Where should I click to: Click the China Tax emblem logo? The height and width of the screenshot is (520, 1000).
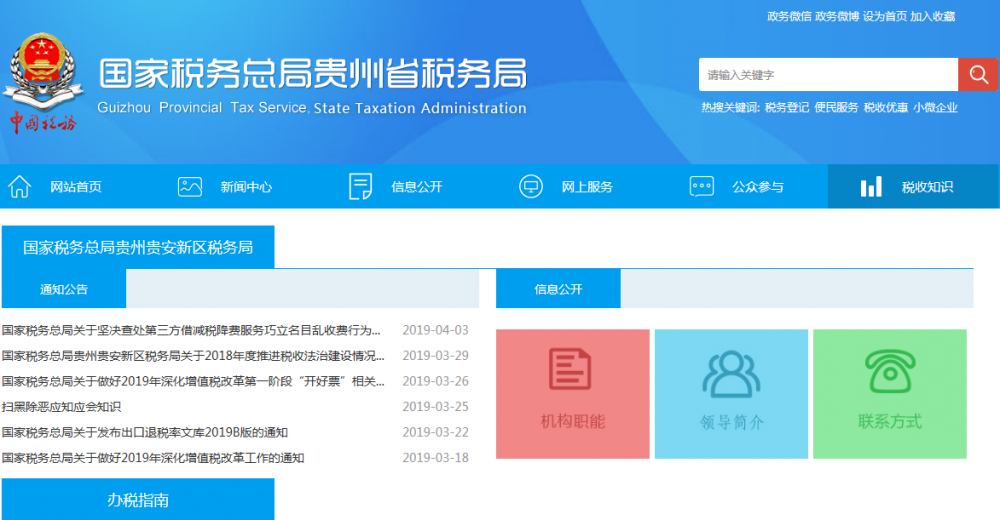(43, 85)
